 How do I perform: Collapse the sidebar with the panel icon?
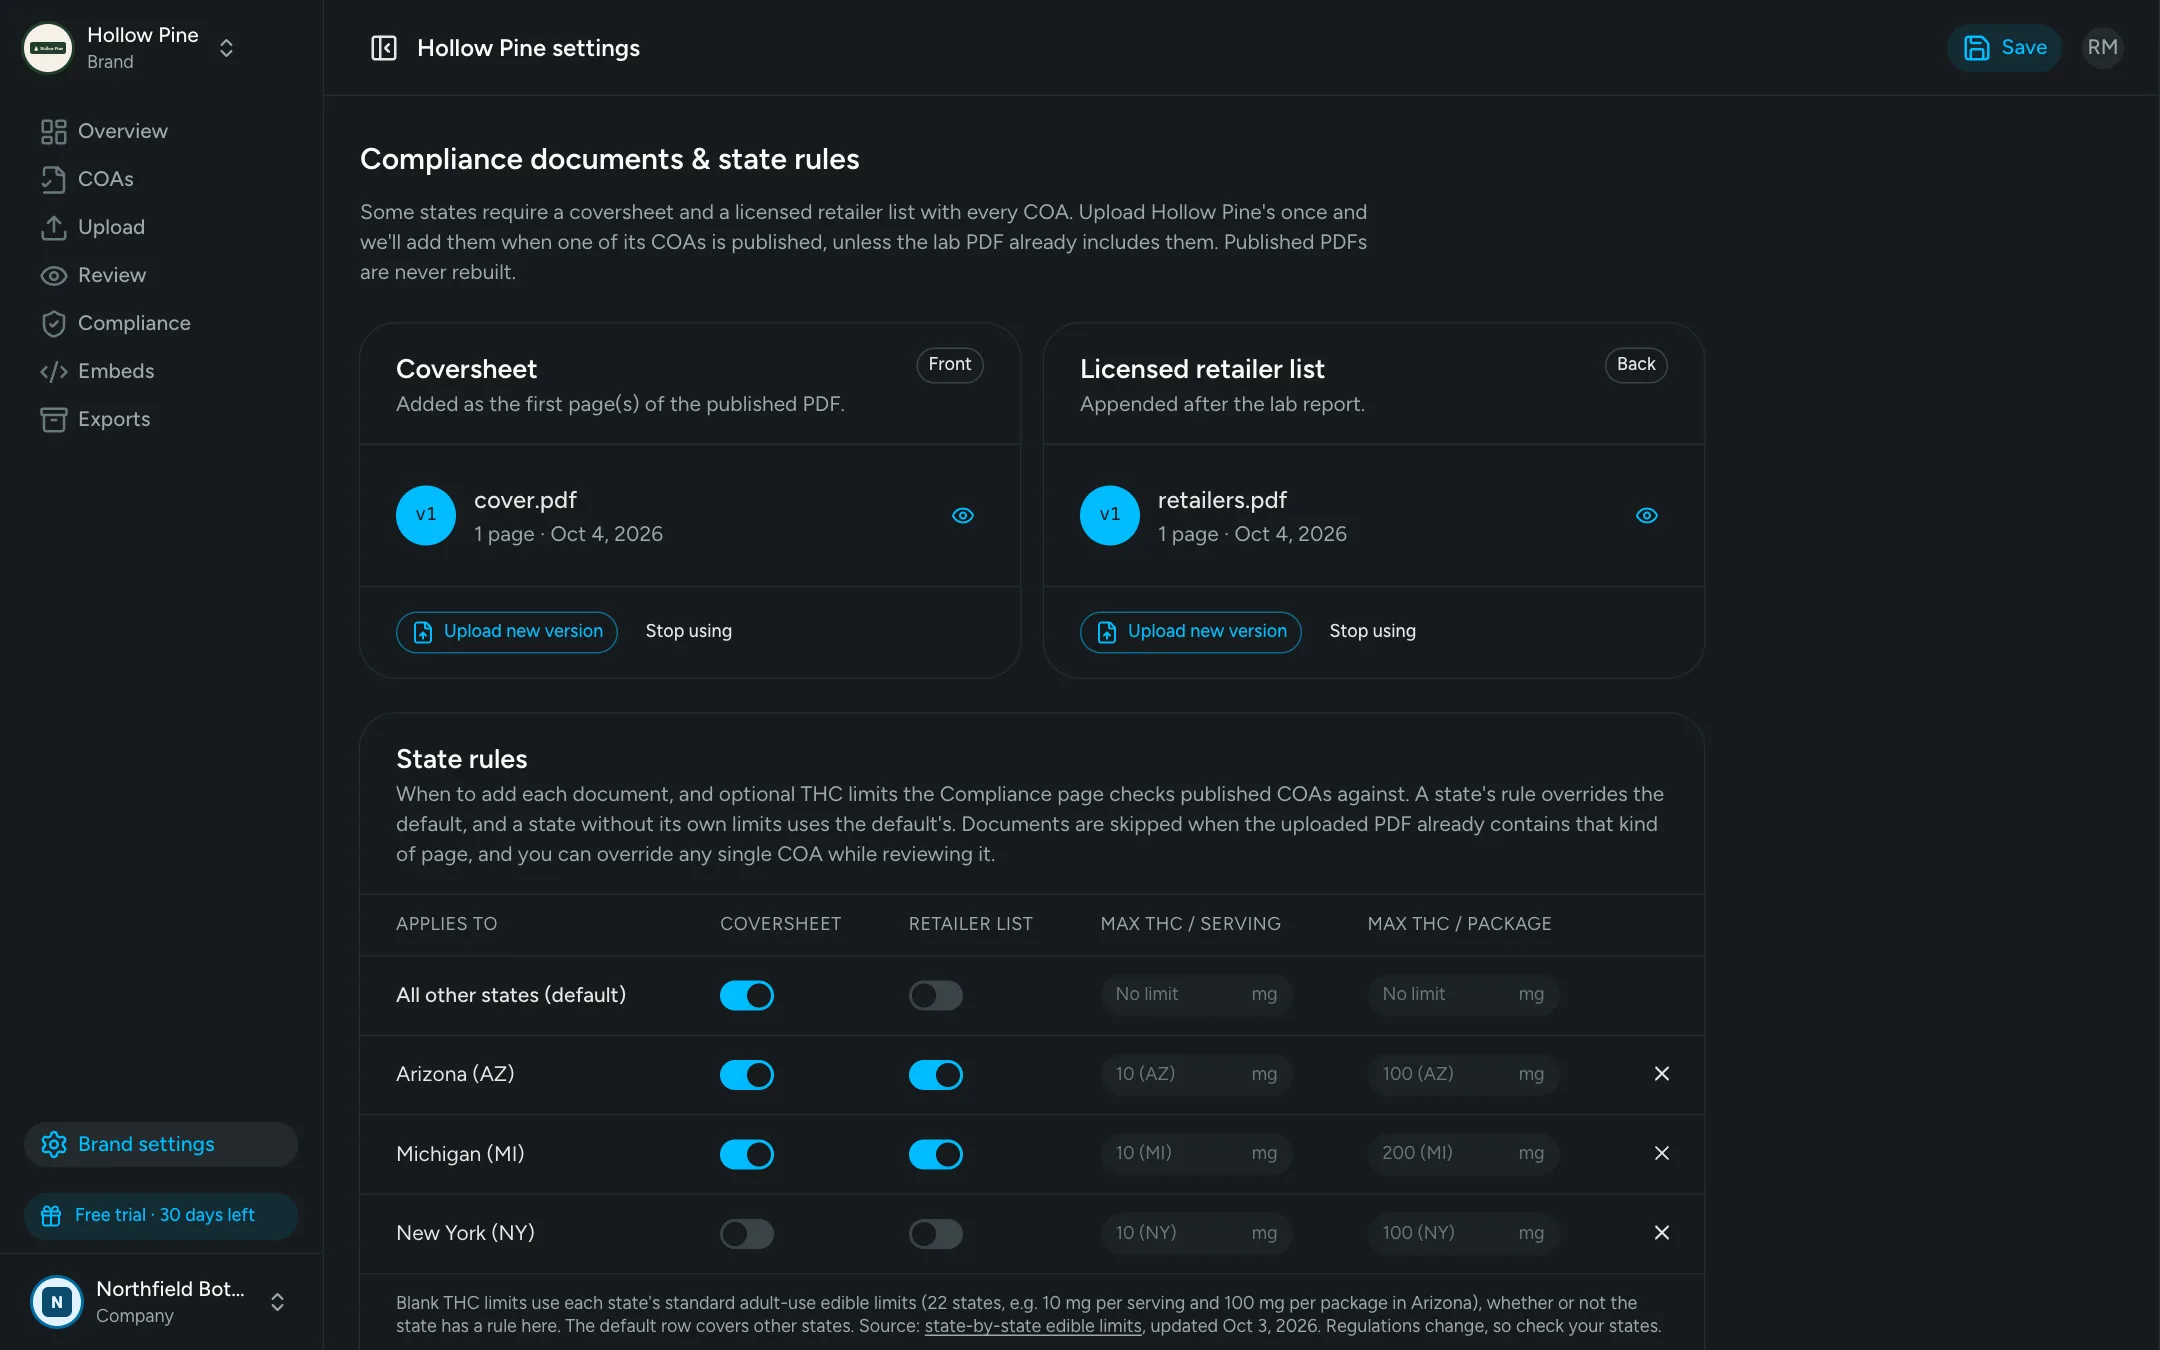tap(384, 48)
